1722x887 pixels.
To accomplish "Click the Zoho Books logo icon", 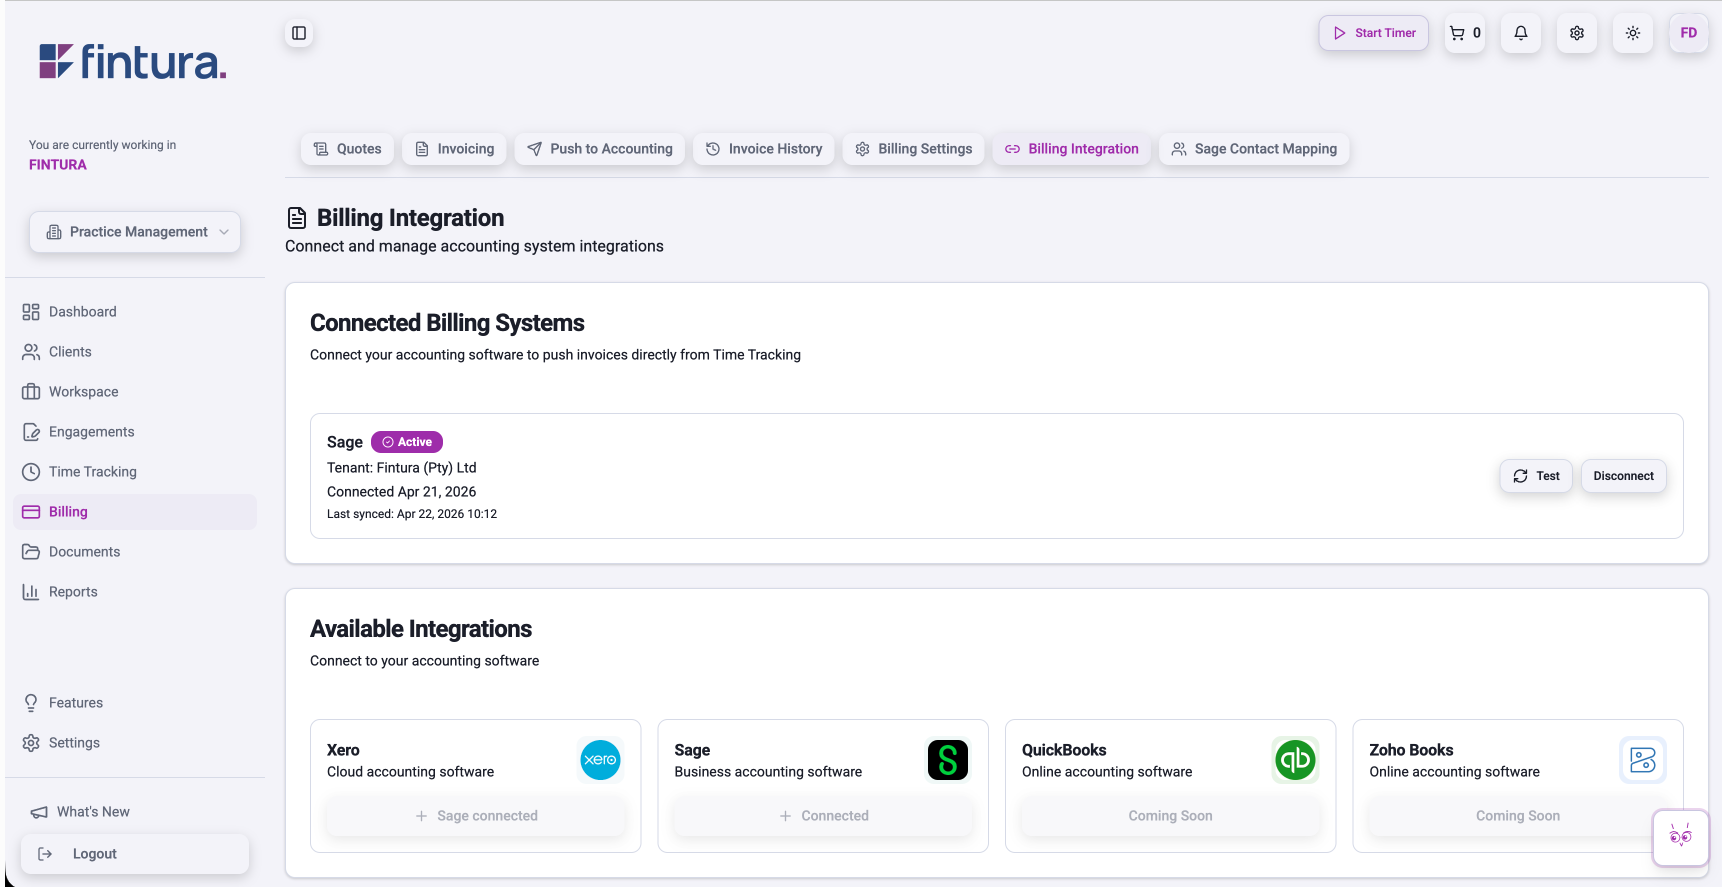I will (1643, 760).
